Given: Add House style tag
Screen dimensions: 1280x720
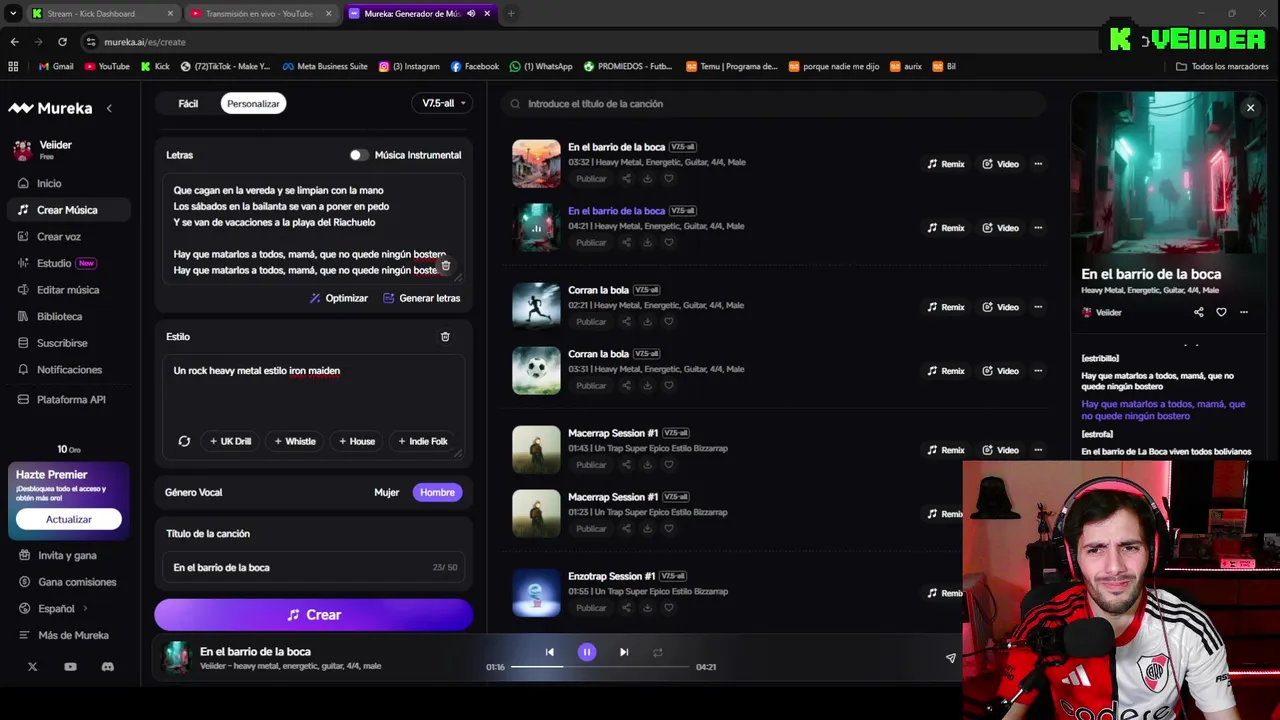Looking at the screenshot, I should tap(357, 441).
